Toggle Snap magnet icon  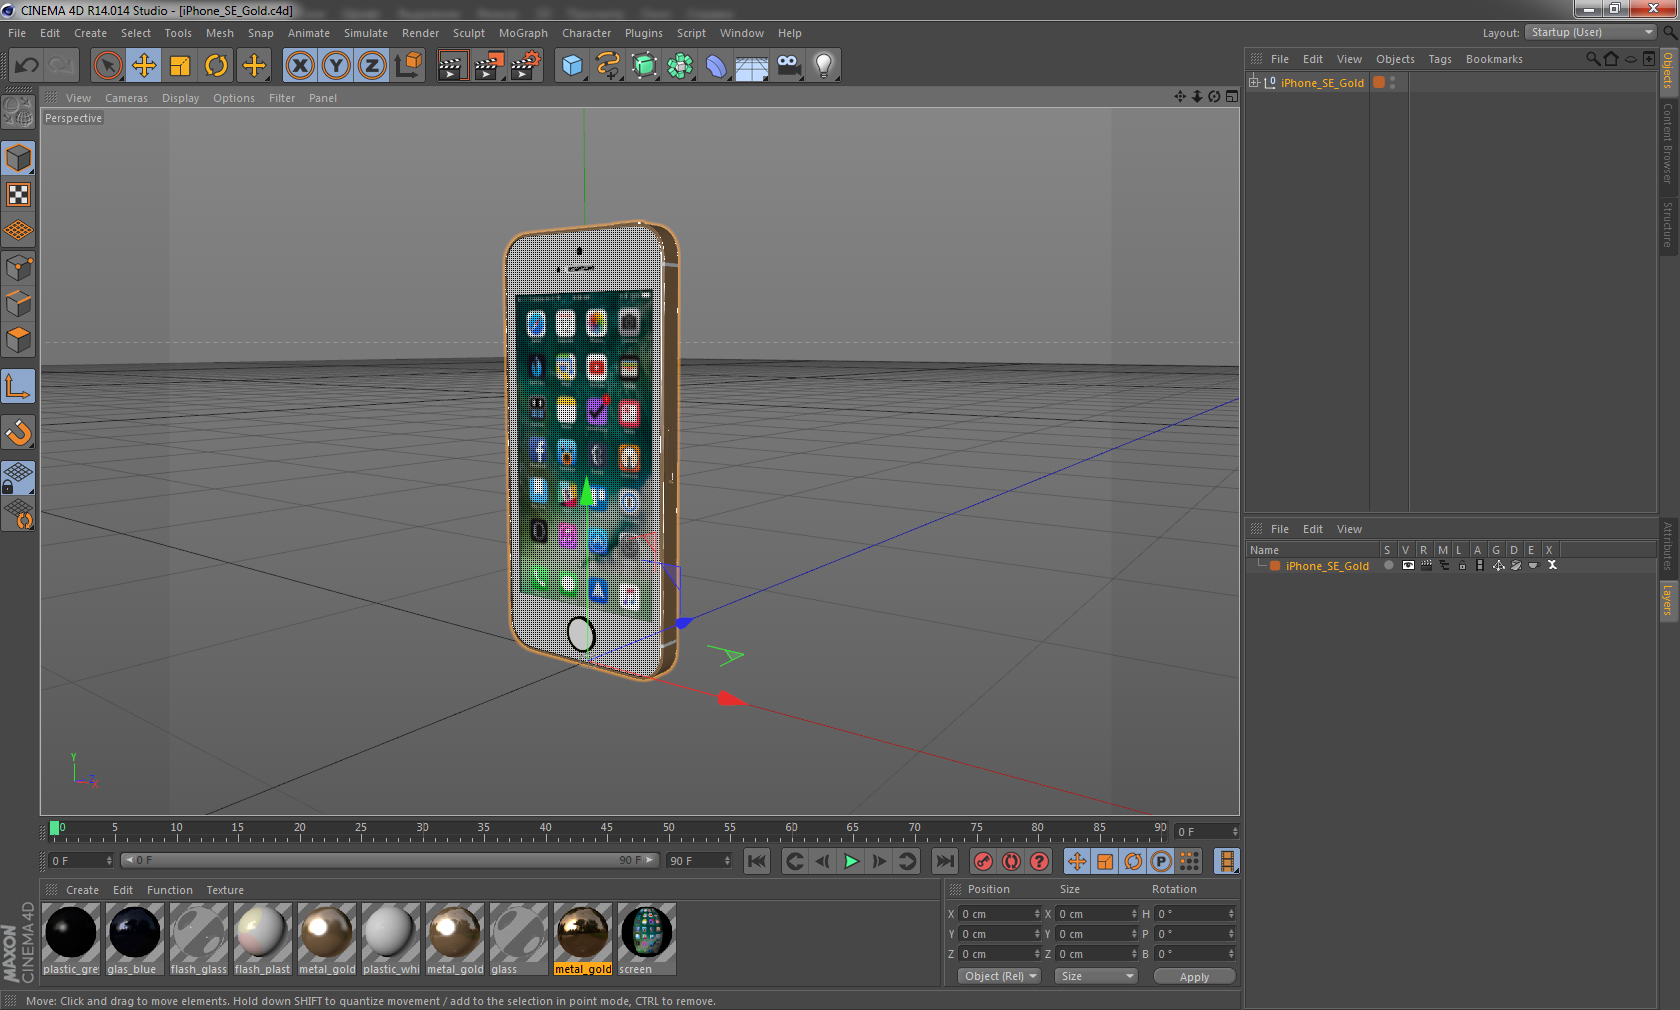pos(19,432)
